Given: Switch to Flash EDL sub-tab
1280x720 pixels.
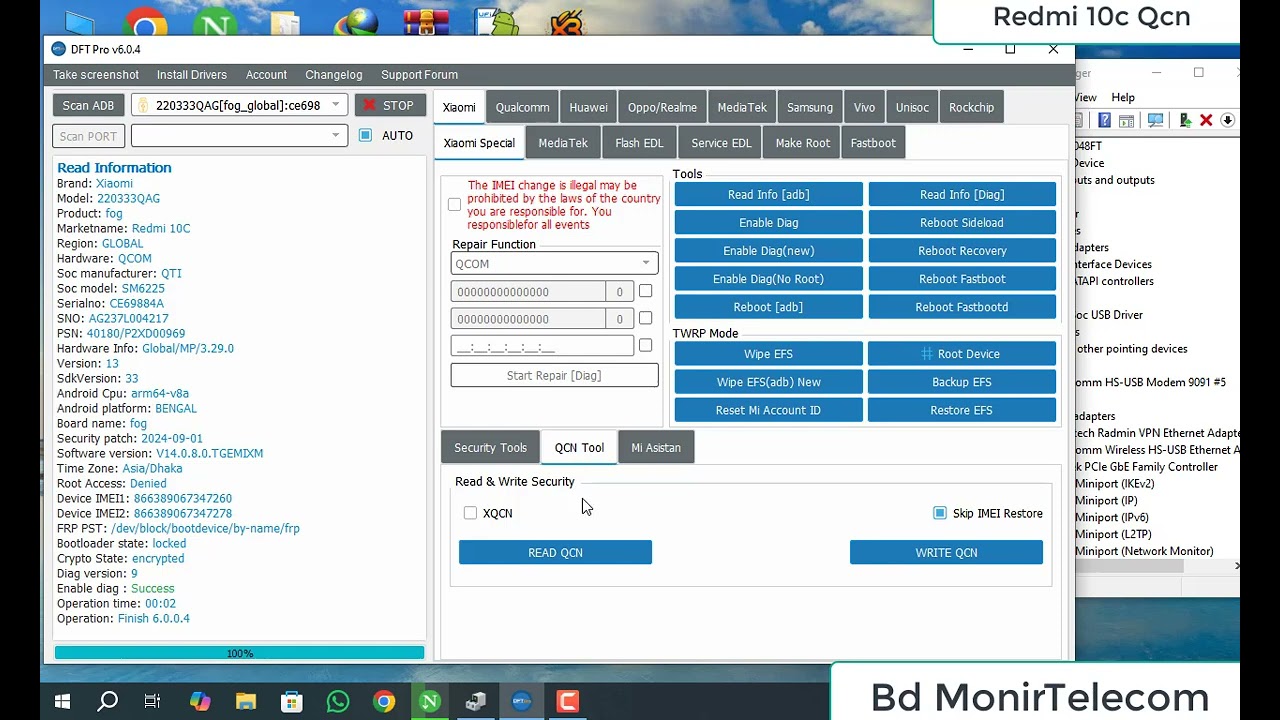Looking at the screenshot, I should (639, 143).
